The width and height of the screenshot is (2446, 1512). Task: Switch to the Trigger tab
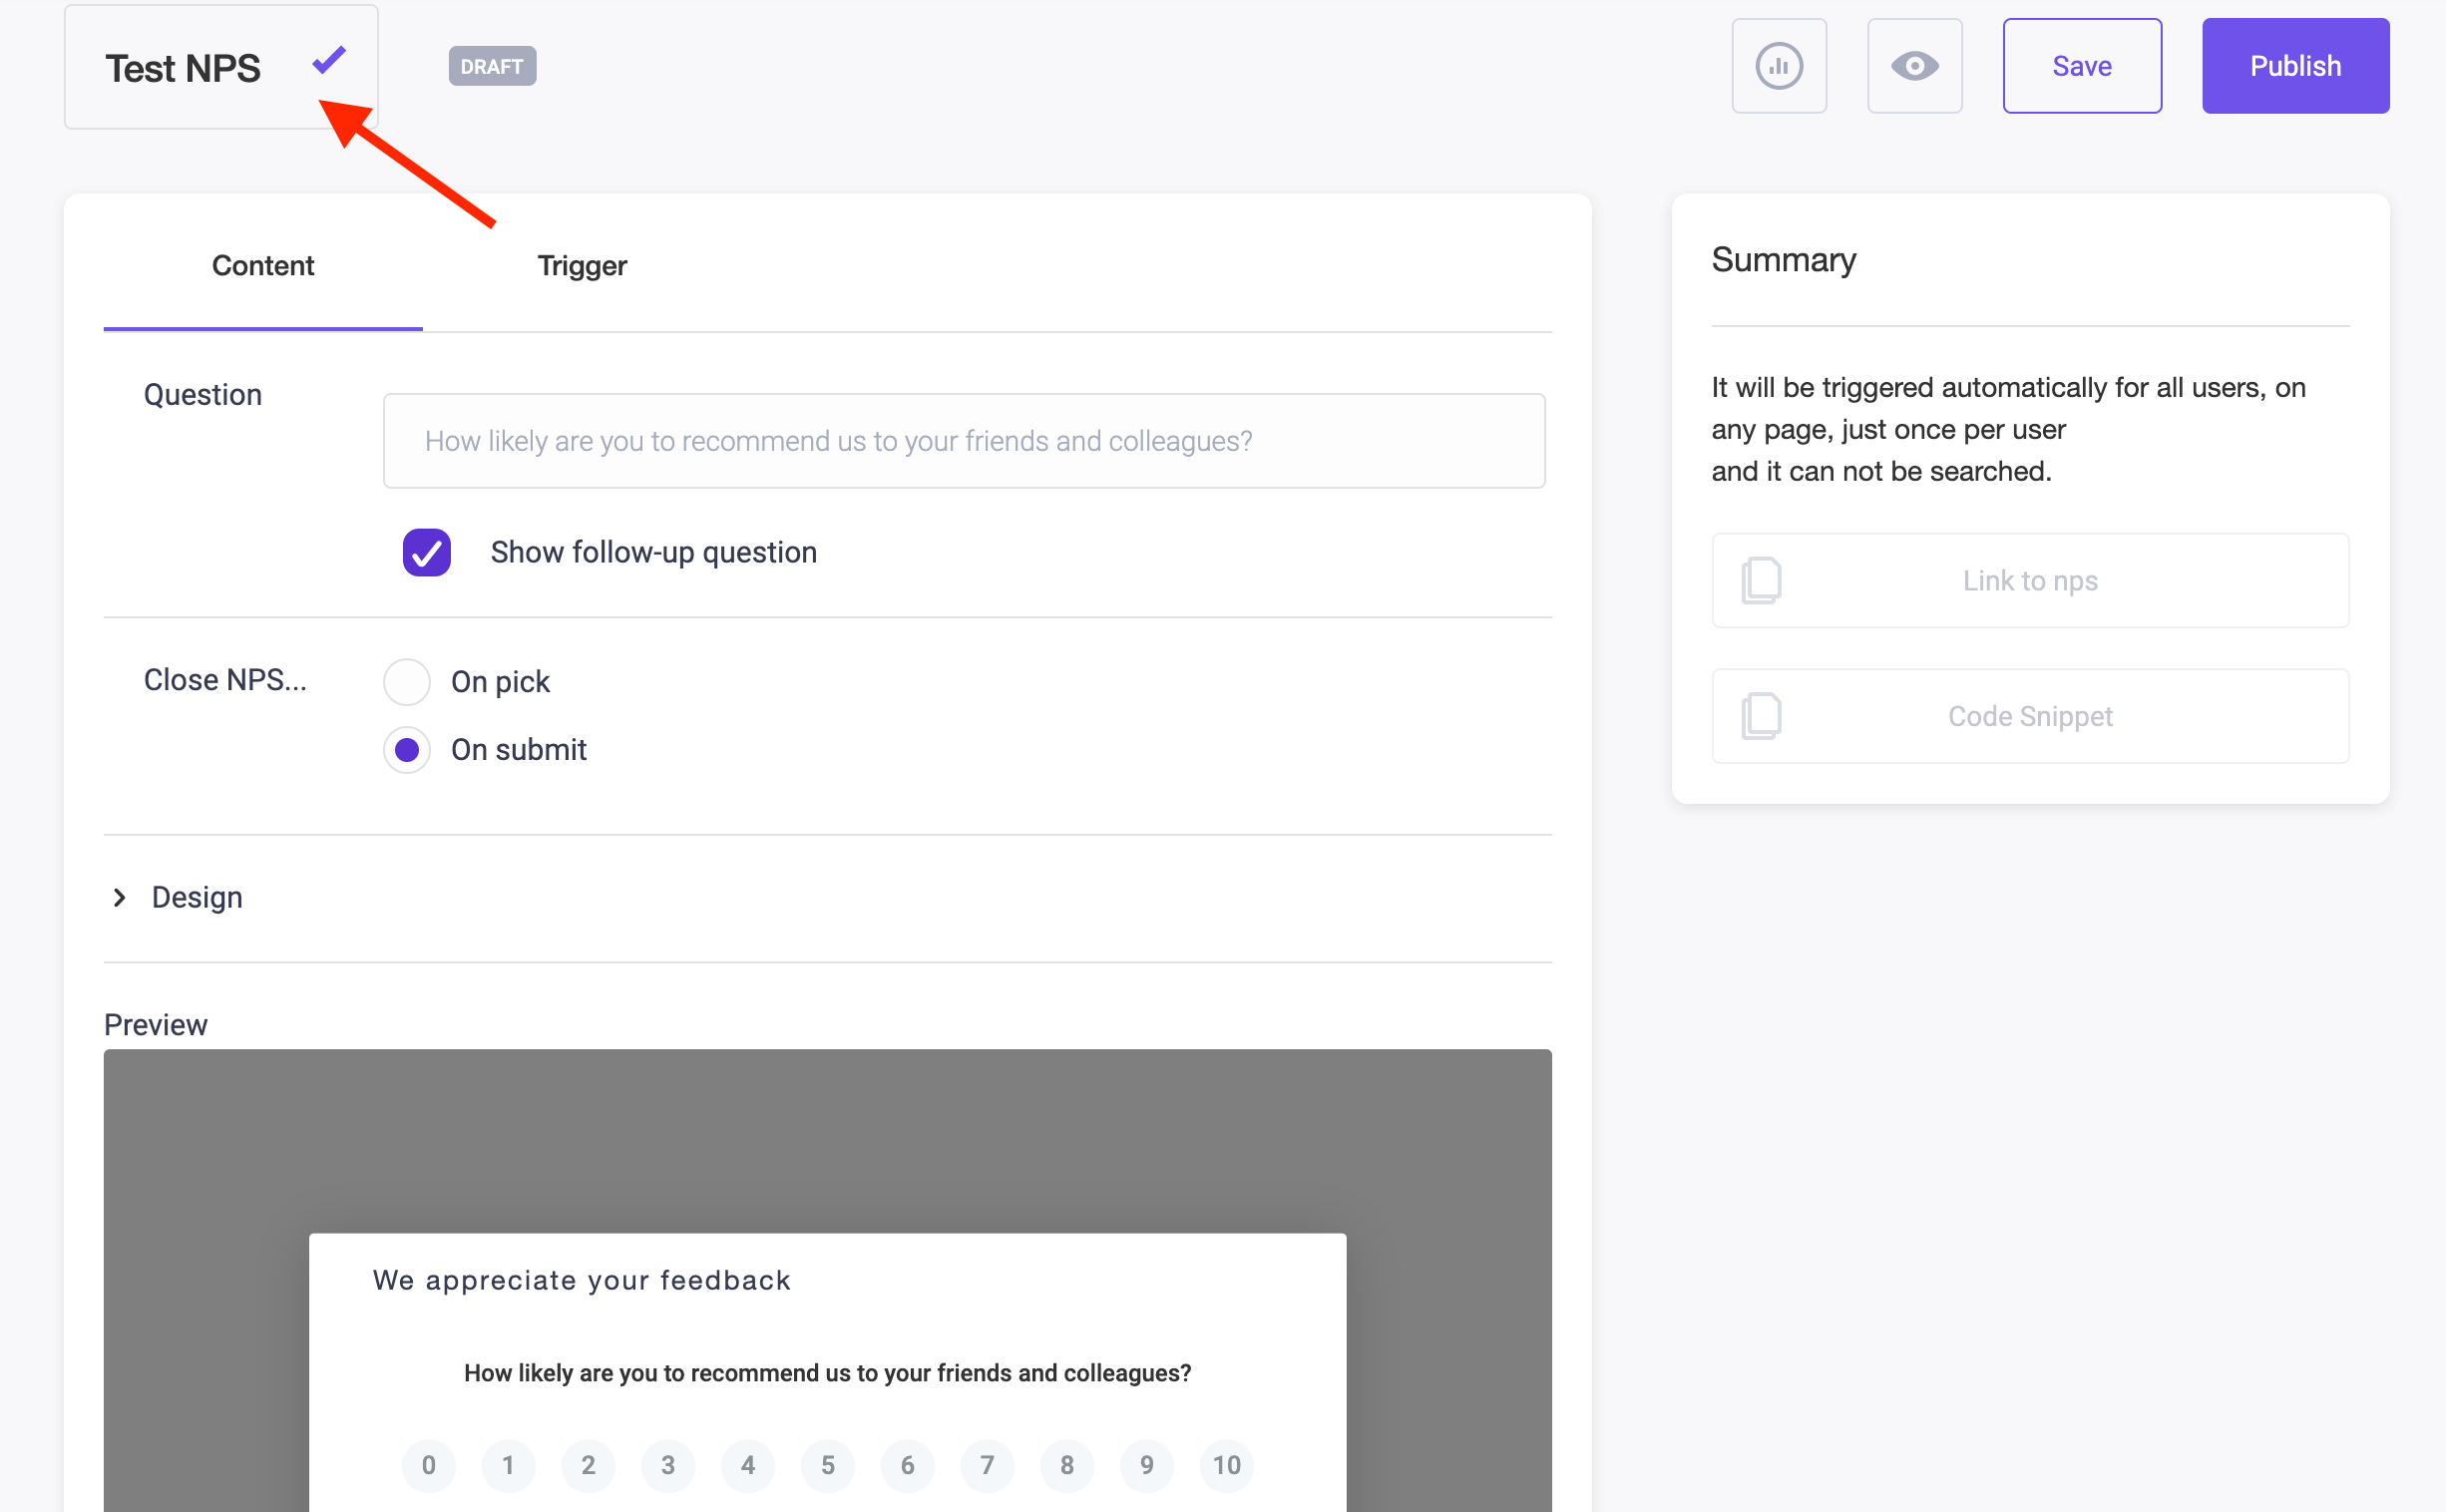[582, 266]
